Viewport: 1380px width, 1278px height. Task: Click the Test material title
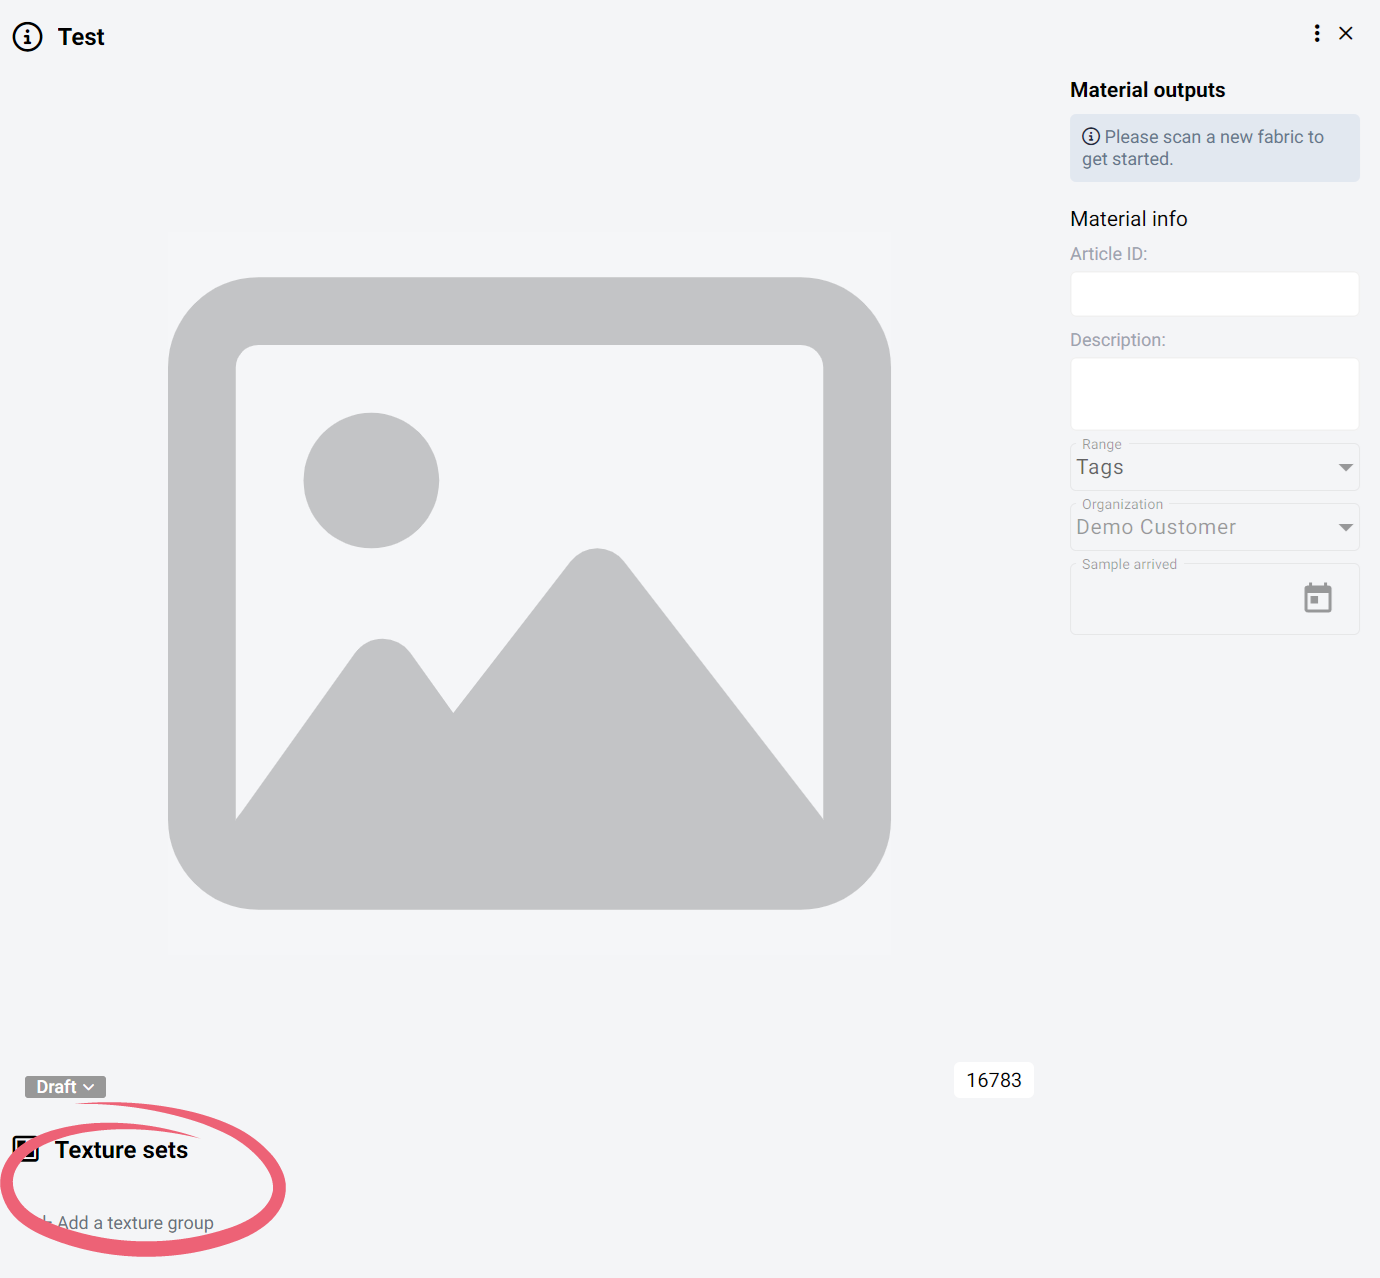point(81,37)
